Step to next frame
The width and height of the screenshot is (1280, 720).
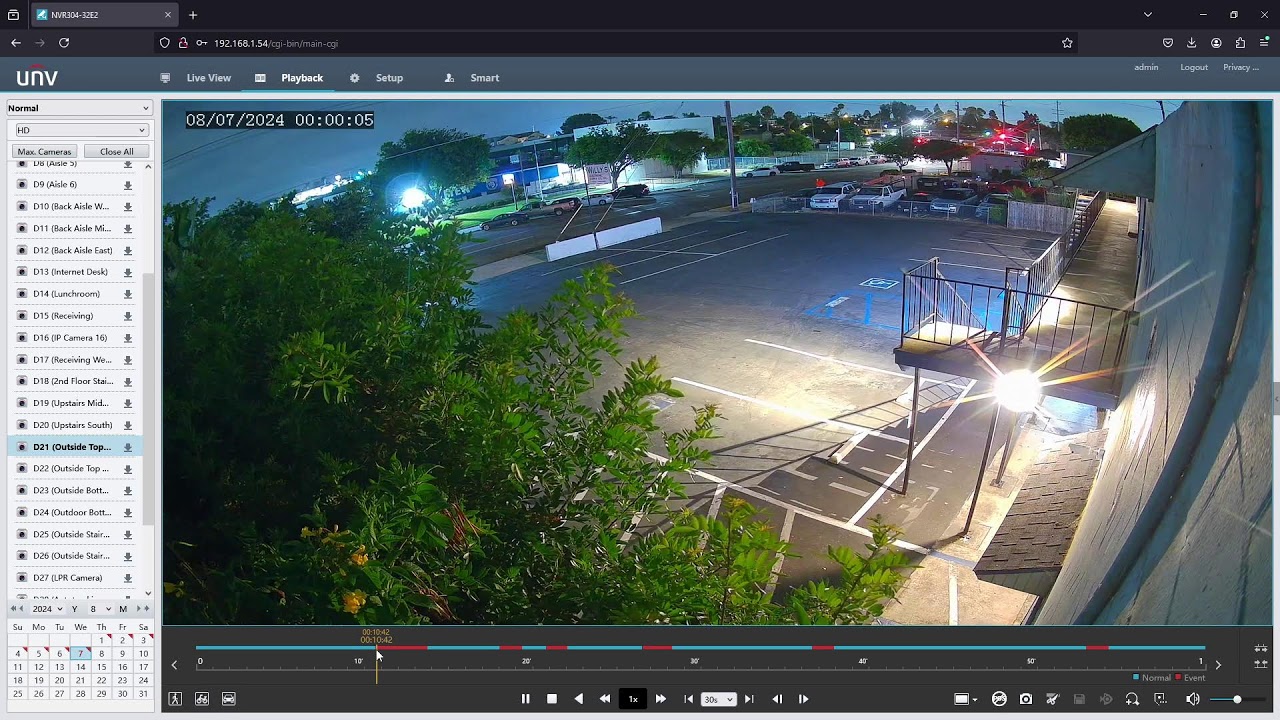(x=803, y=699)
